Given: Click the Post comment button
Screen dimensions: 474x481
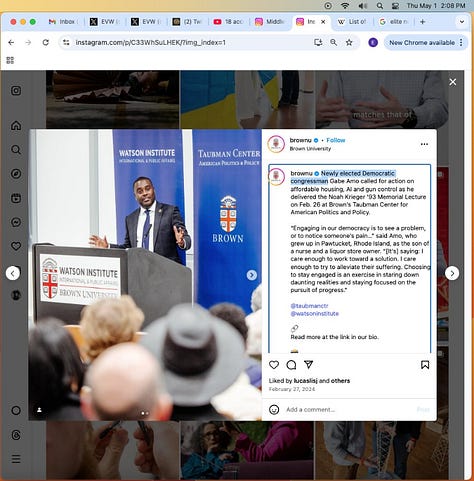Looking at the screenshot, I should (423, 409).
